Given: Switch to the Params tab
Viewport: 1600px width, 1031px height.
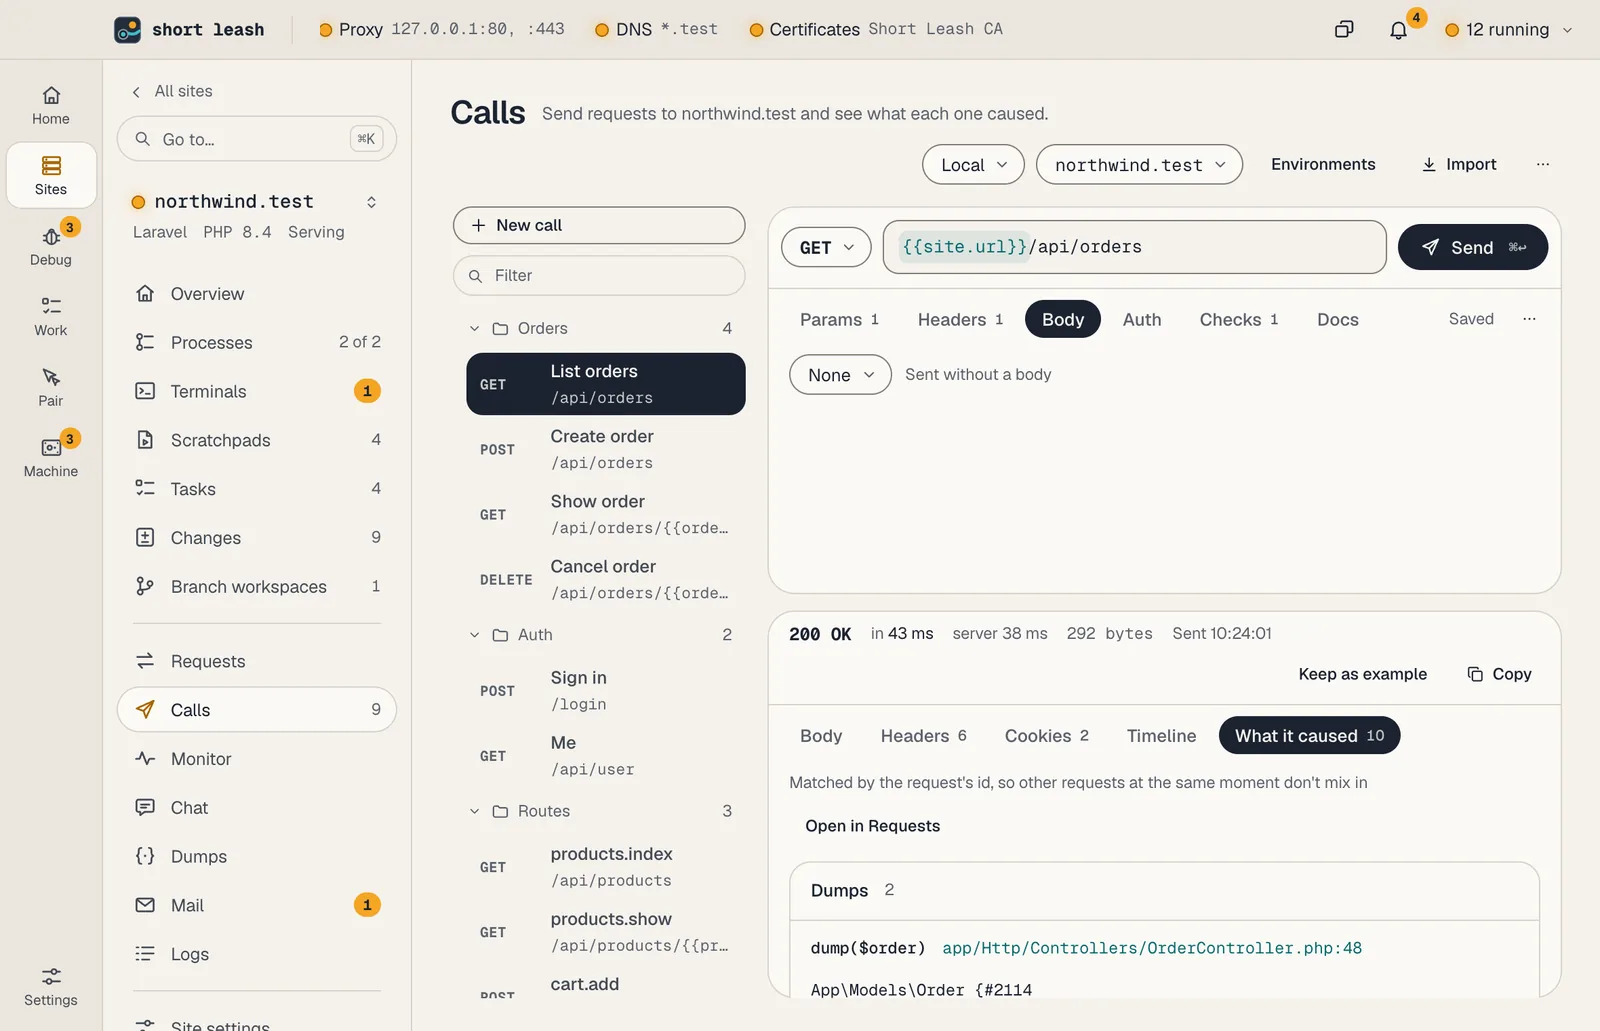Looking at the screenshot, I should click(839, 320).
